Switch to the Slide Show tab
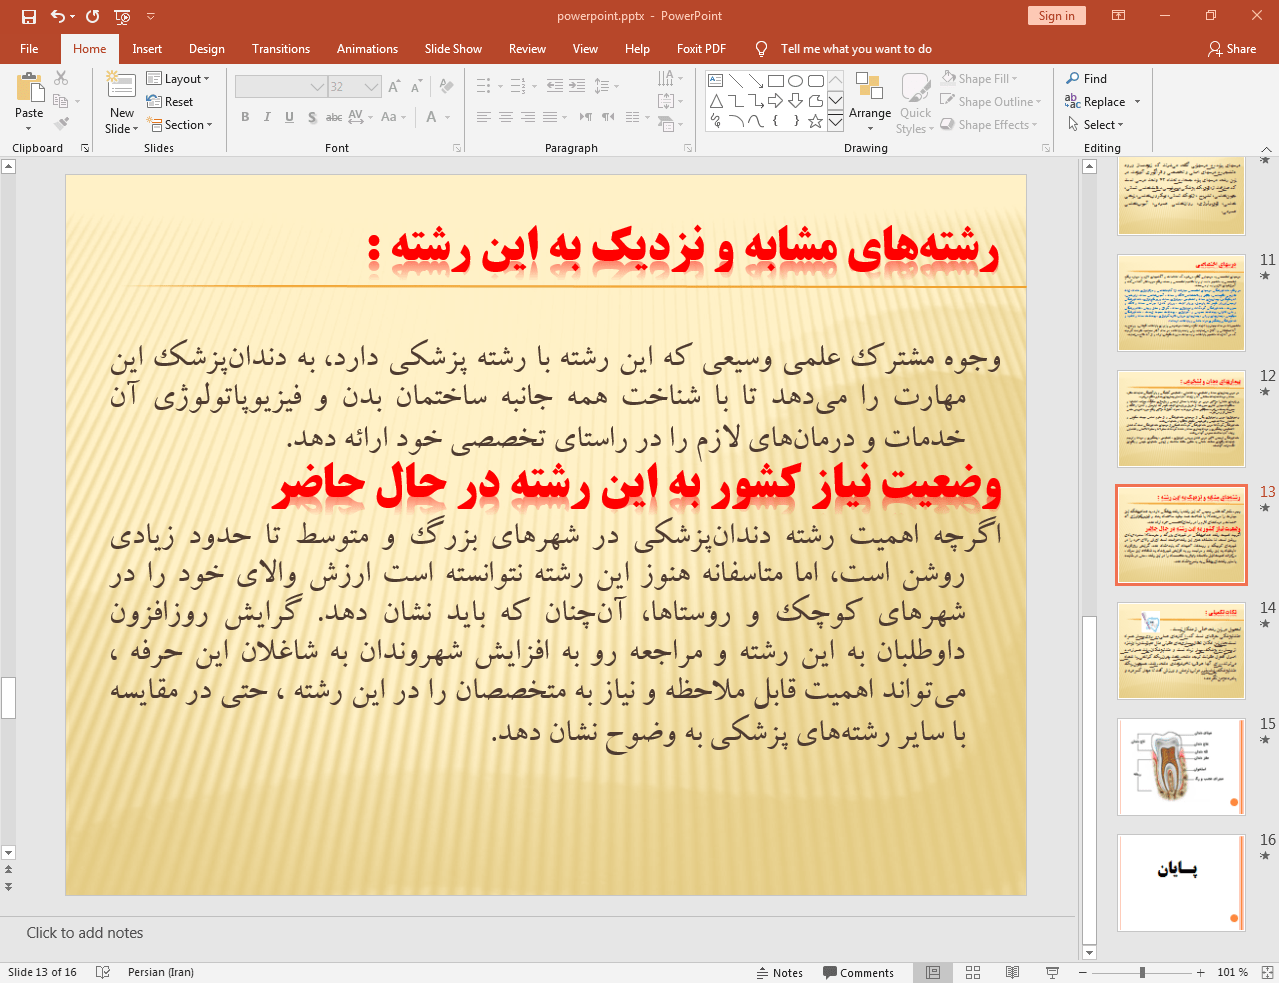The height and width of the screenshot is (983, 1279). pyautogui.click(x=453, y=48)
